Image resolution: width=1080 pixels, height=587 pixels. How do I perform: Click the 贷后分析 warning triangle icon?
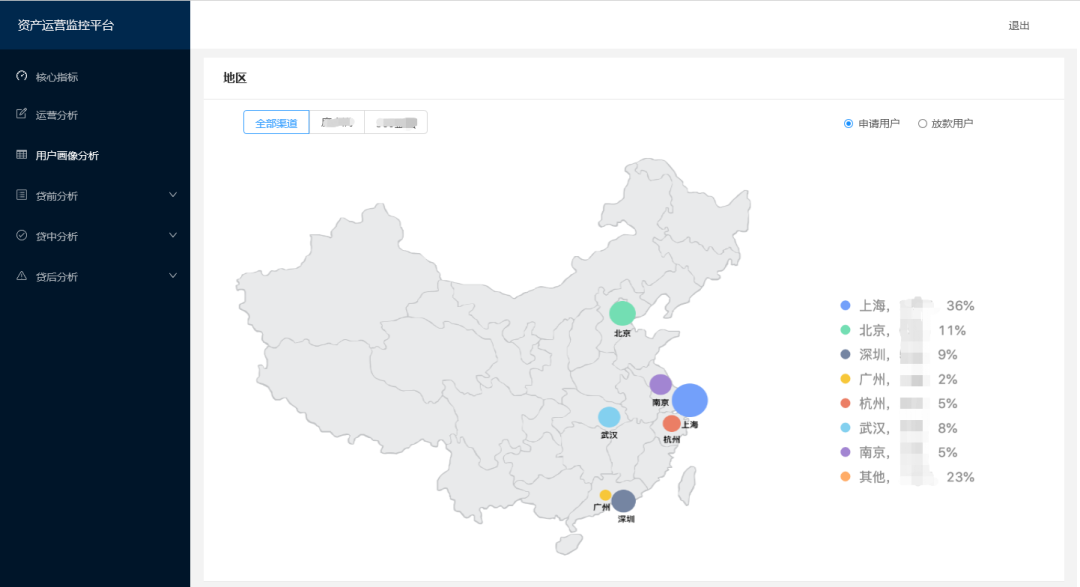coord(21,276)
